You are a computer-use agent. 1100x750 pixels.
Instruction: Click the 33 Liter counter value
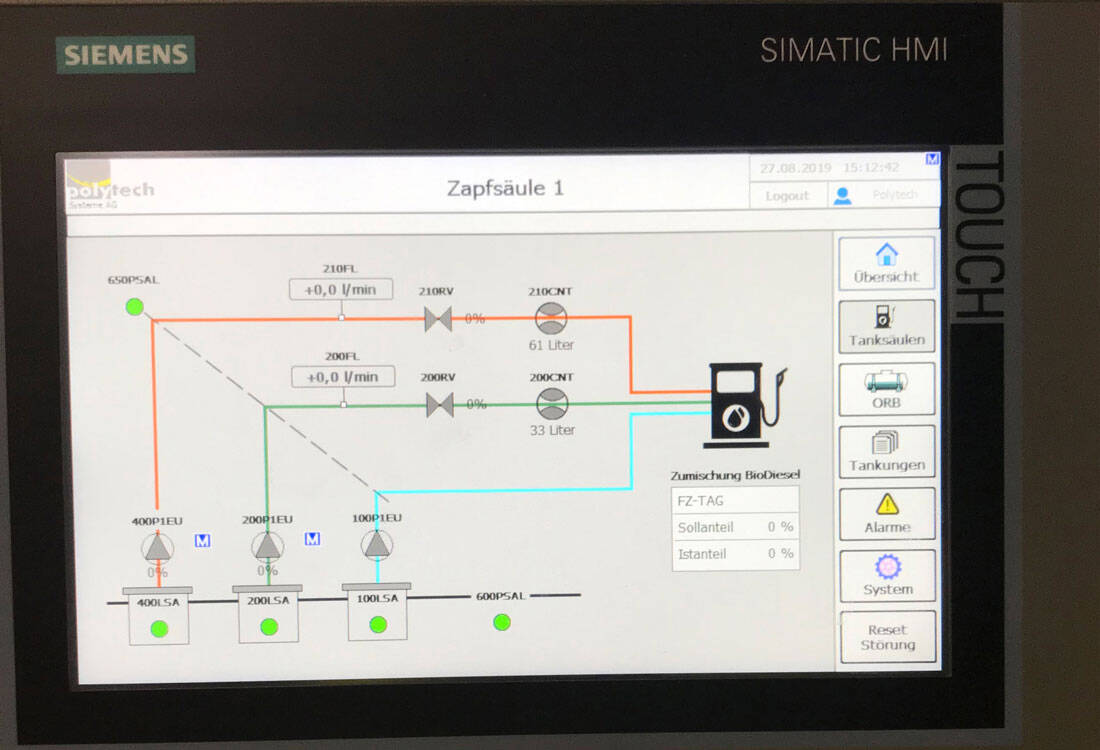point(552,430)
